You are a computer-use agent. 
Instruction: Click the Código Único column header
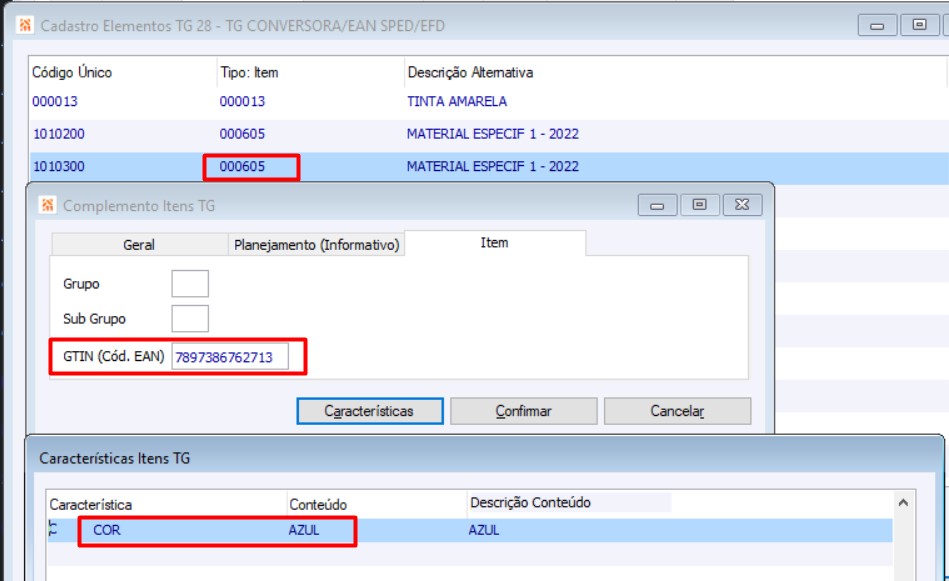pos(71,72)
